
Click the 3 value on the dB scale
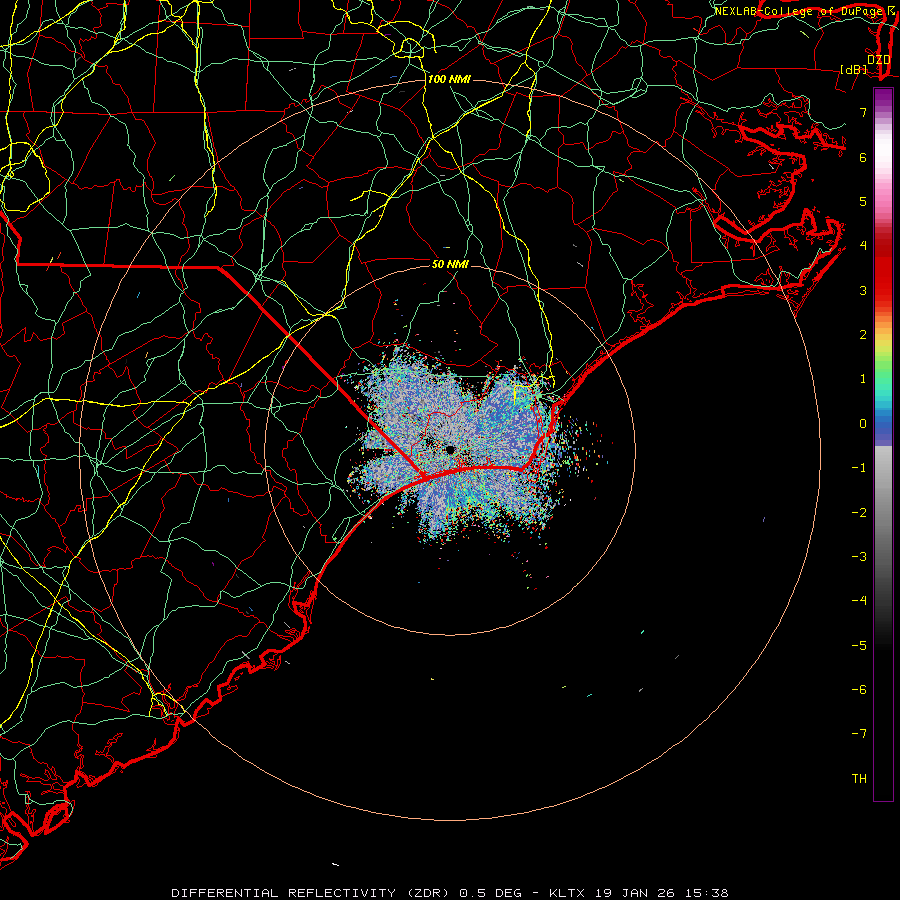(x=863, y=290)
